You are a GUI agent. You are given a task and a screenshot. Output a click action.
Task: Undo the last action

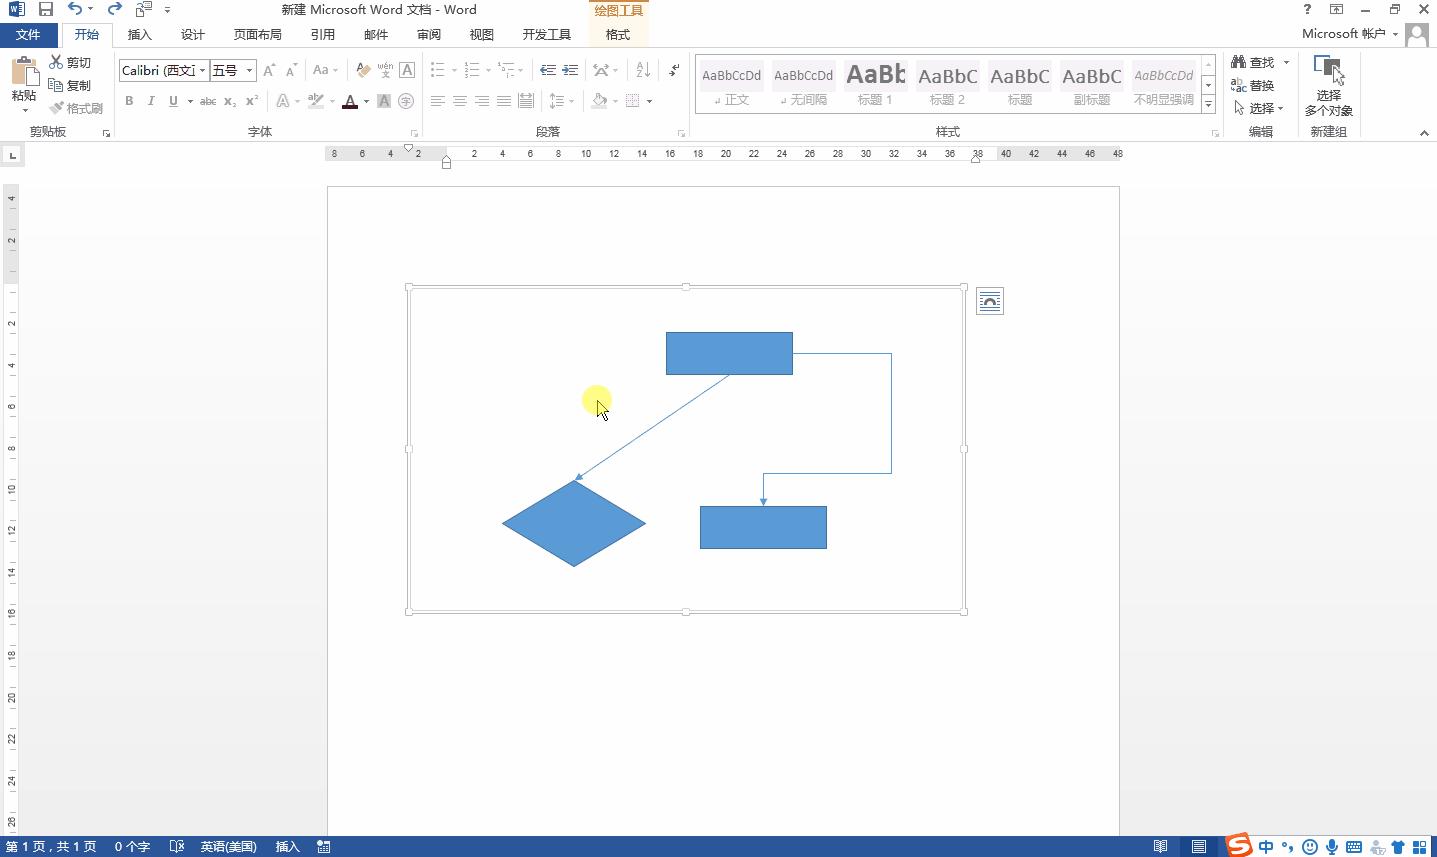[x=75, y=9]
